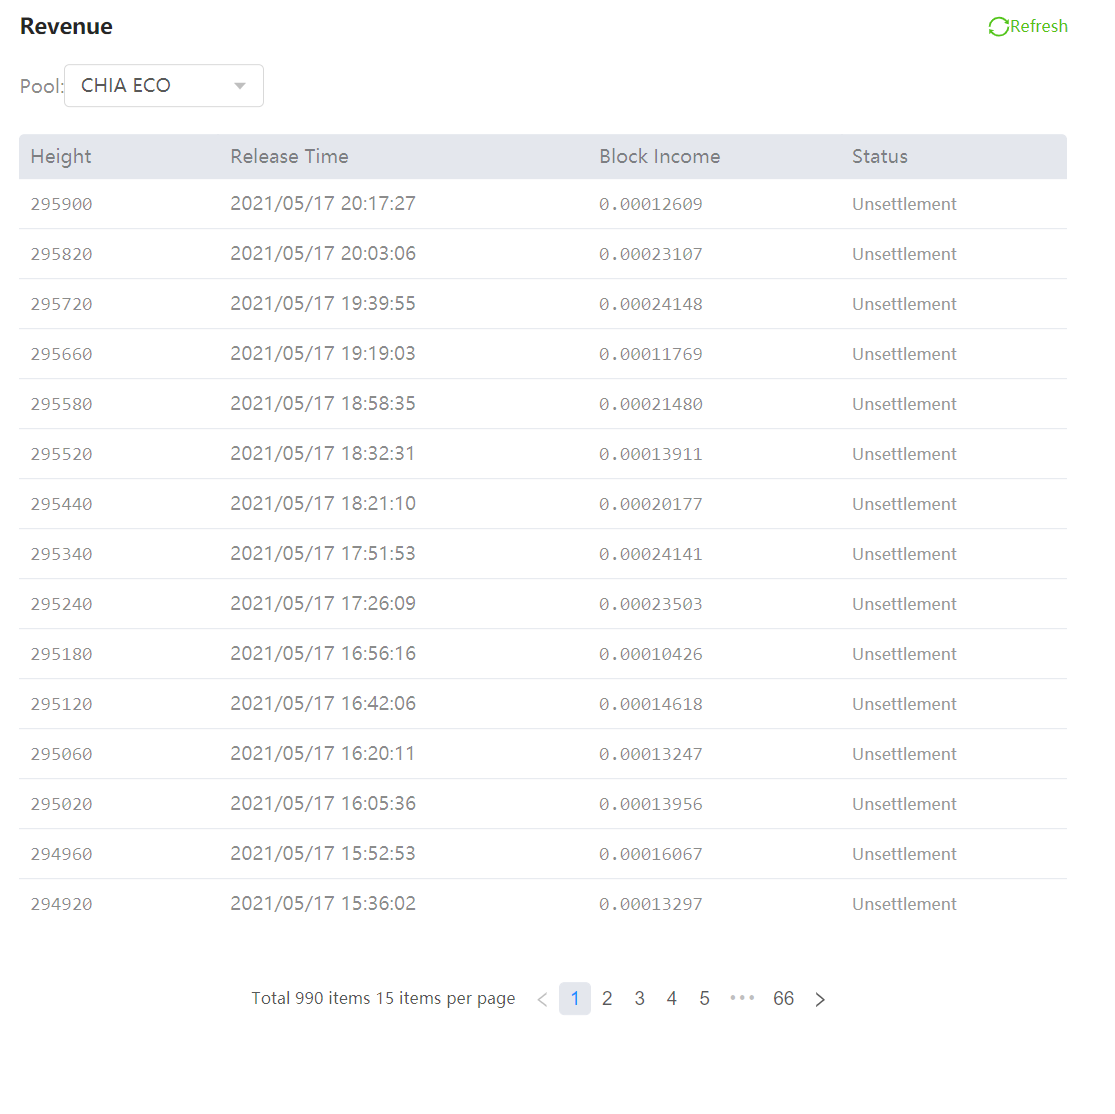This screenshot has width=1115, height=1114.
Task: Go to page 3 in pagination
Action: click(639, 998)
